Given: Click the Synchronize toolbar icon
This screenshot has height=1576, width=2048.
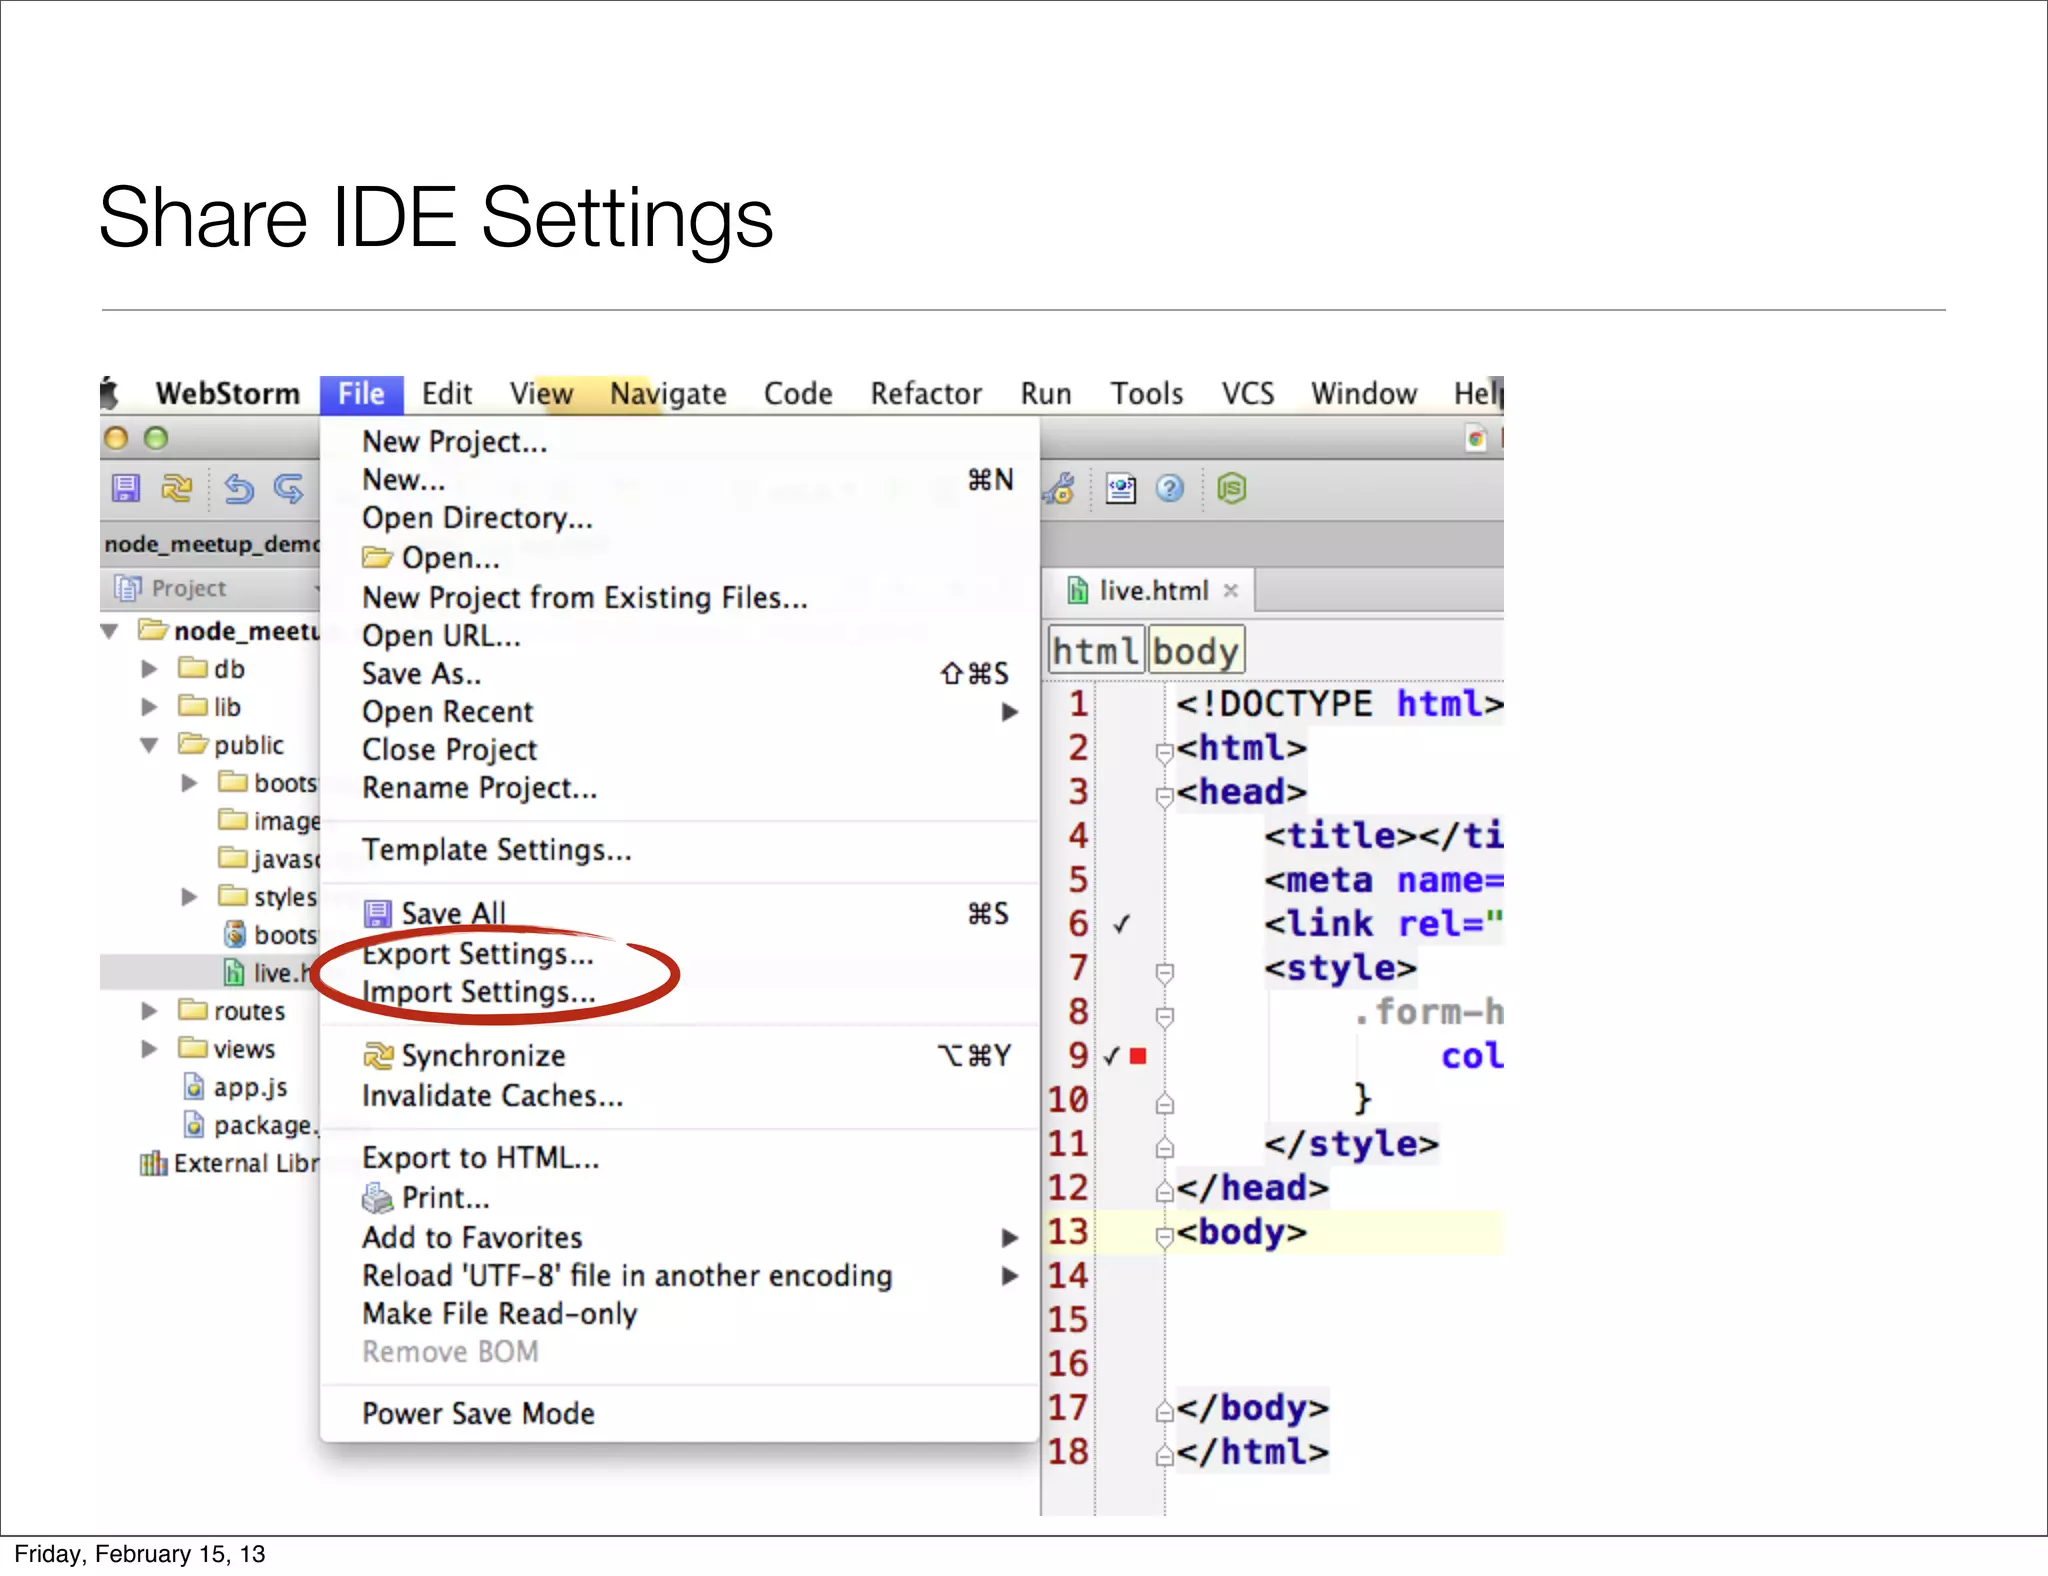Looking at the screenshot, I should point(177,488).
